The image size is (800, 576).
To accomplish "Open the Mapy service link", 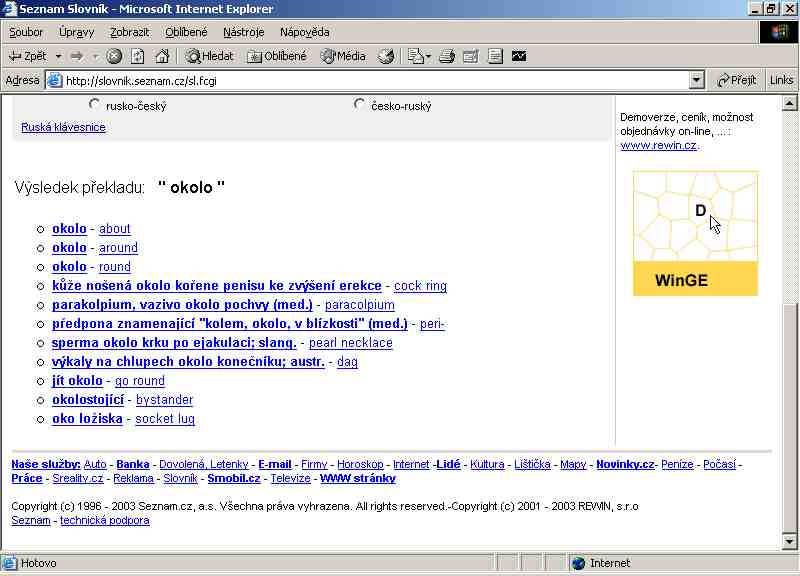I will coord(573,464).
